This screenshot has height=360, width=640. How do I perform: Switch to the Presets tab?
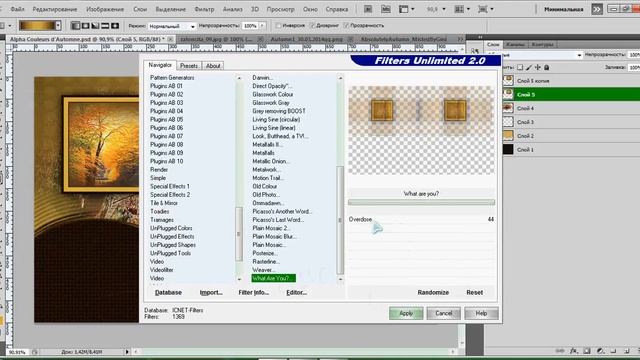189,65
